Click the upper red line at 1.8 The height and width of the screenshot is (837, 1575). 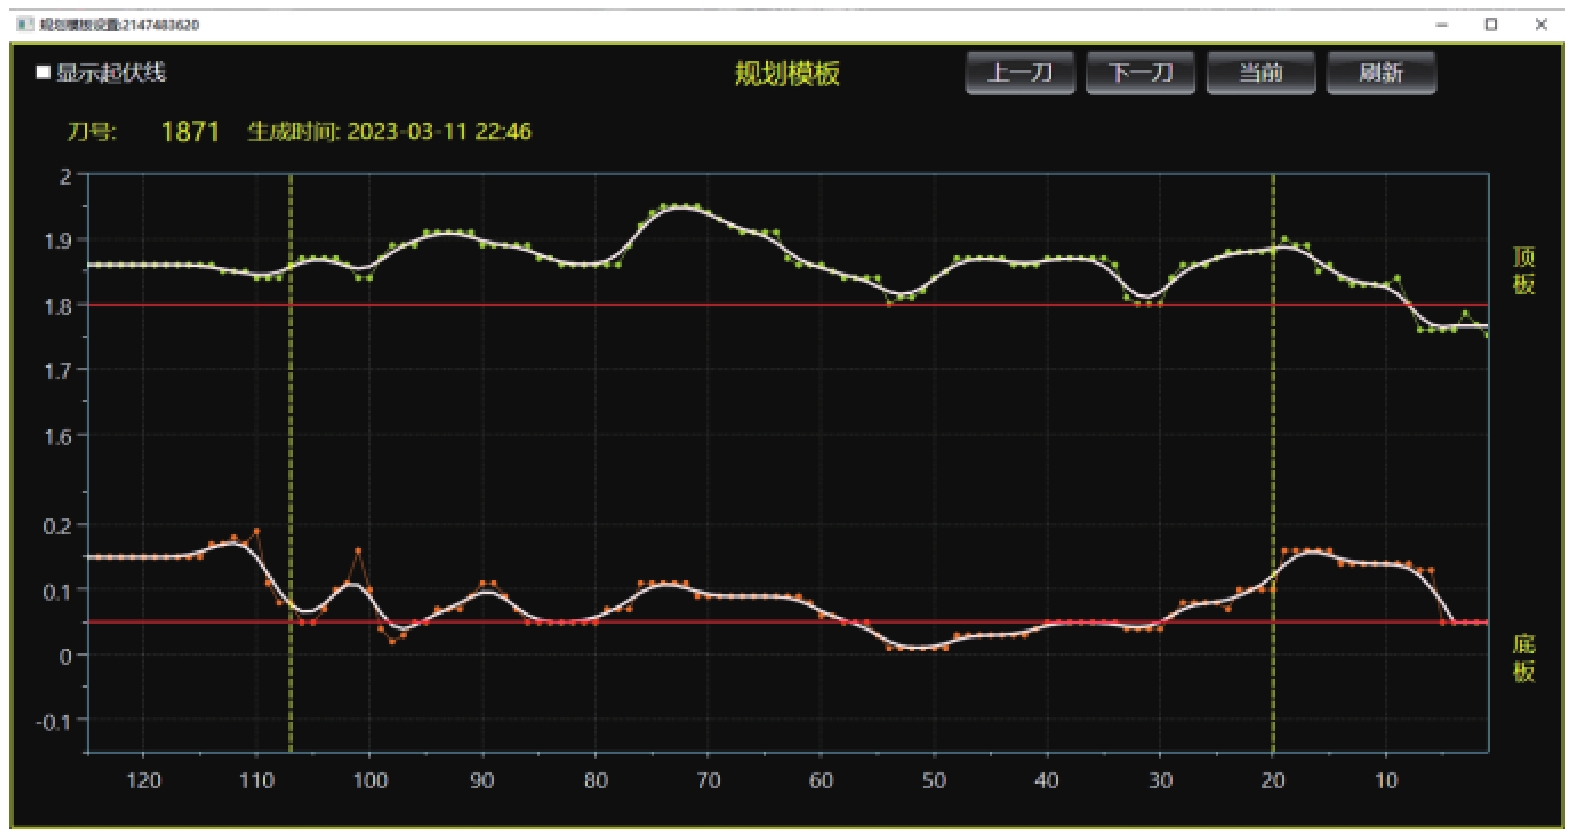700,305
